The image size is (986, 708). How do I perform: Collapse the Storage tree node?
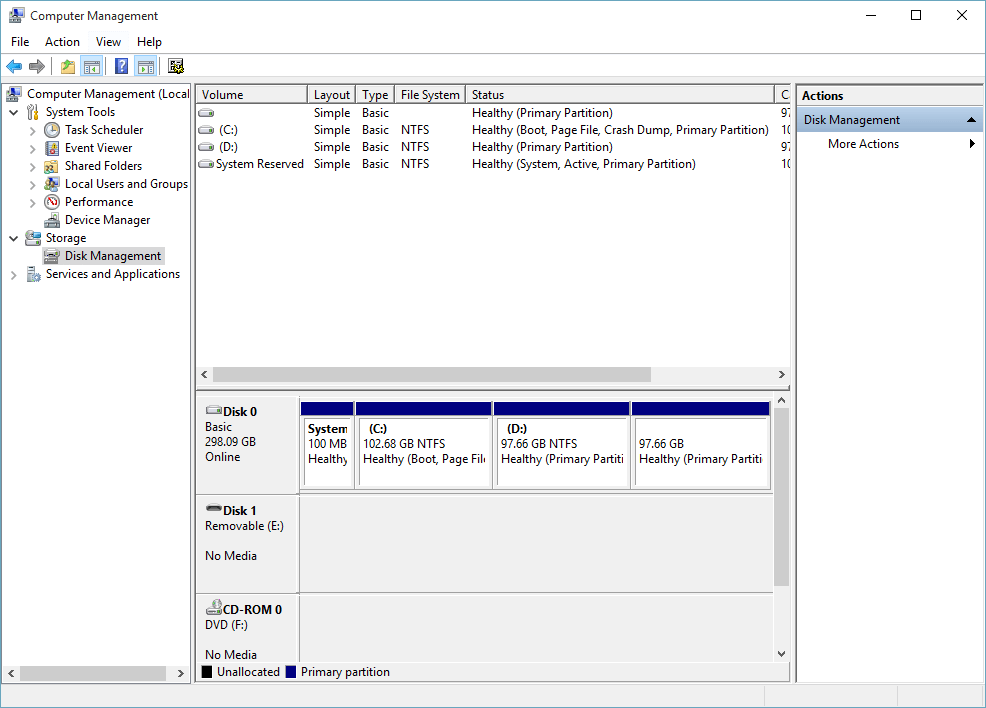pyautogui.click(x=14, y=238)
